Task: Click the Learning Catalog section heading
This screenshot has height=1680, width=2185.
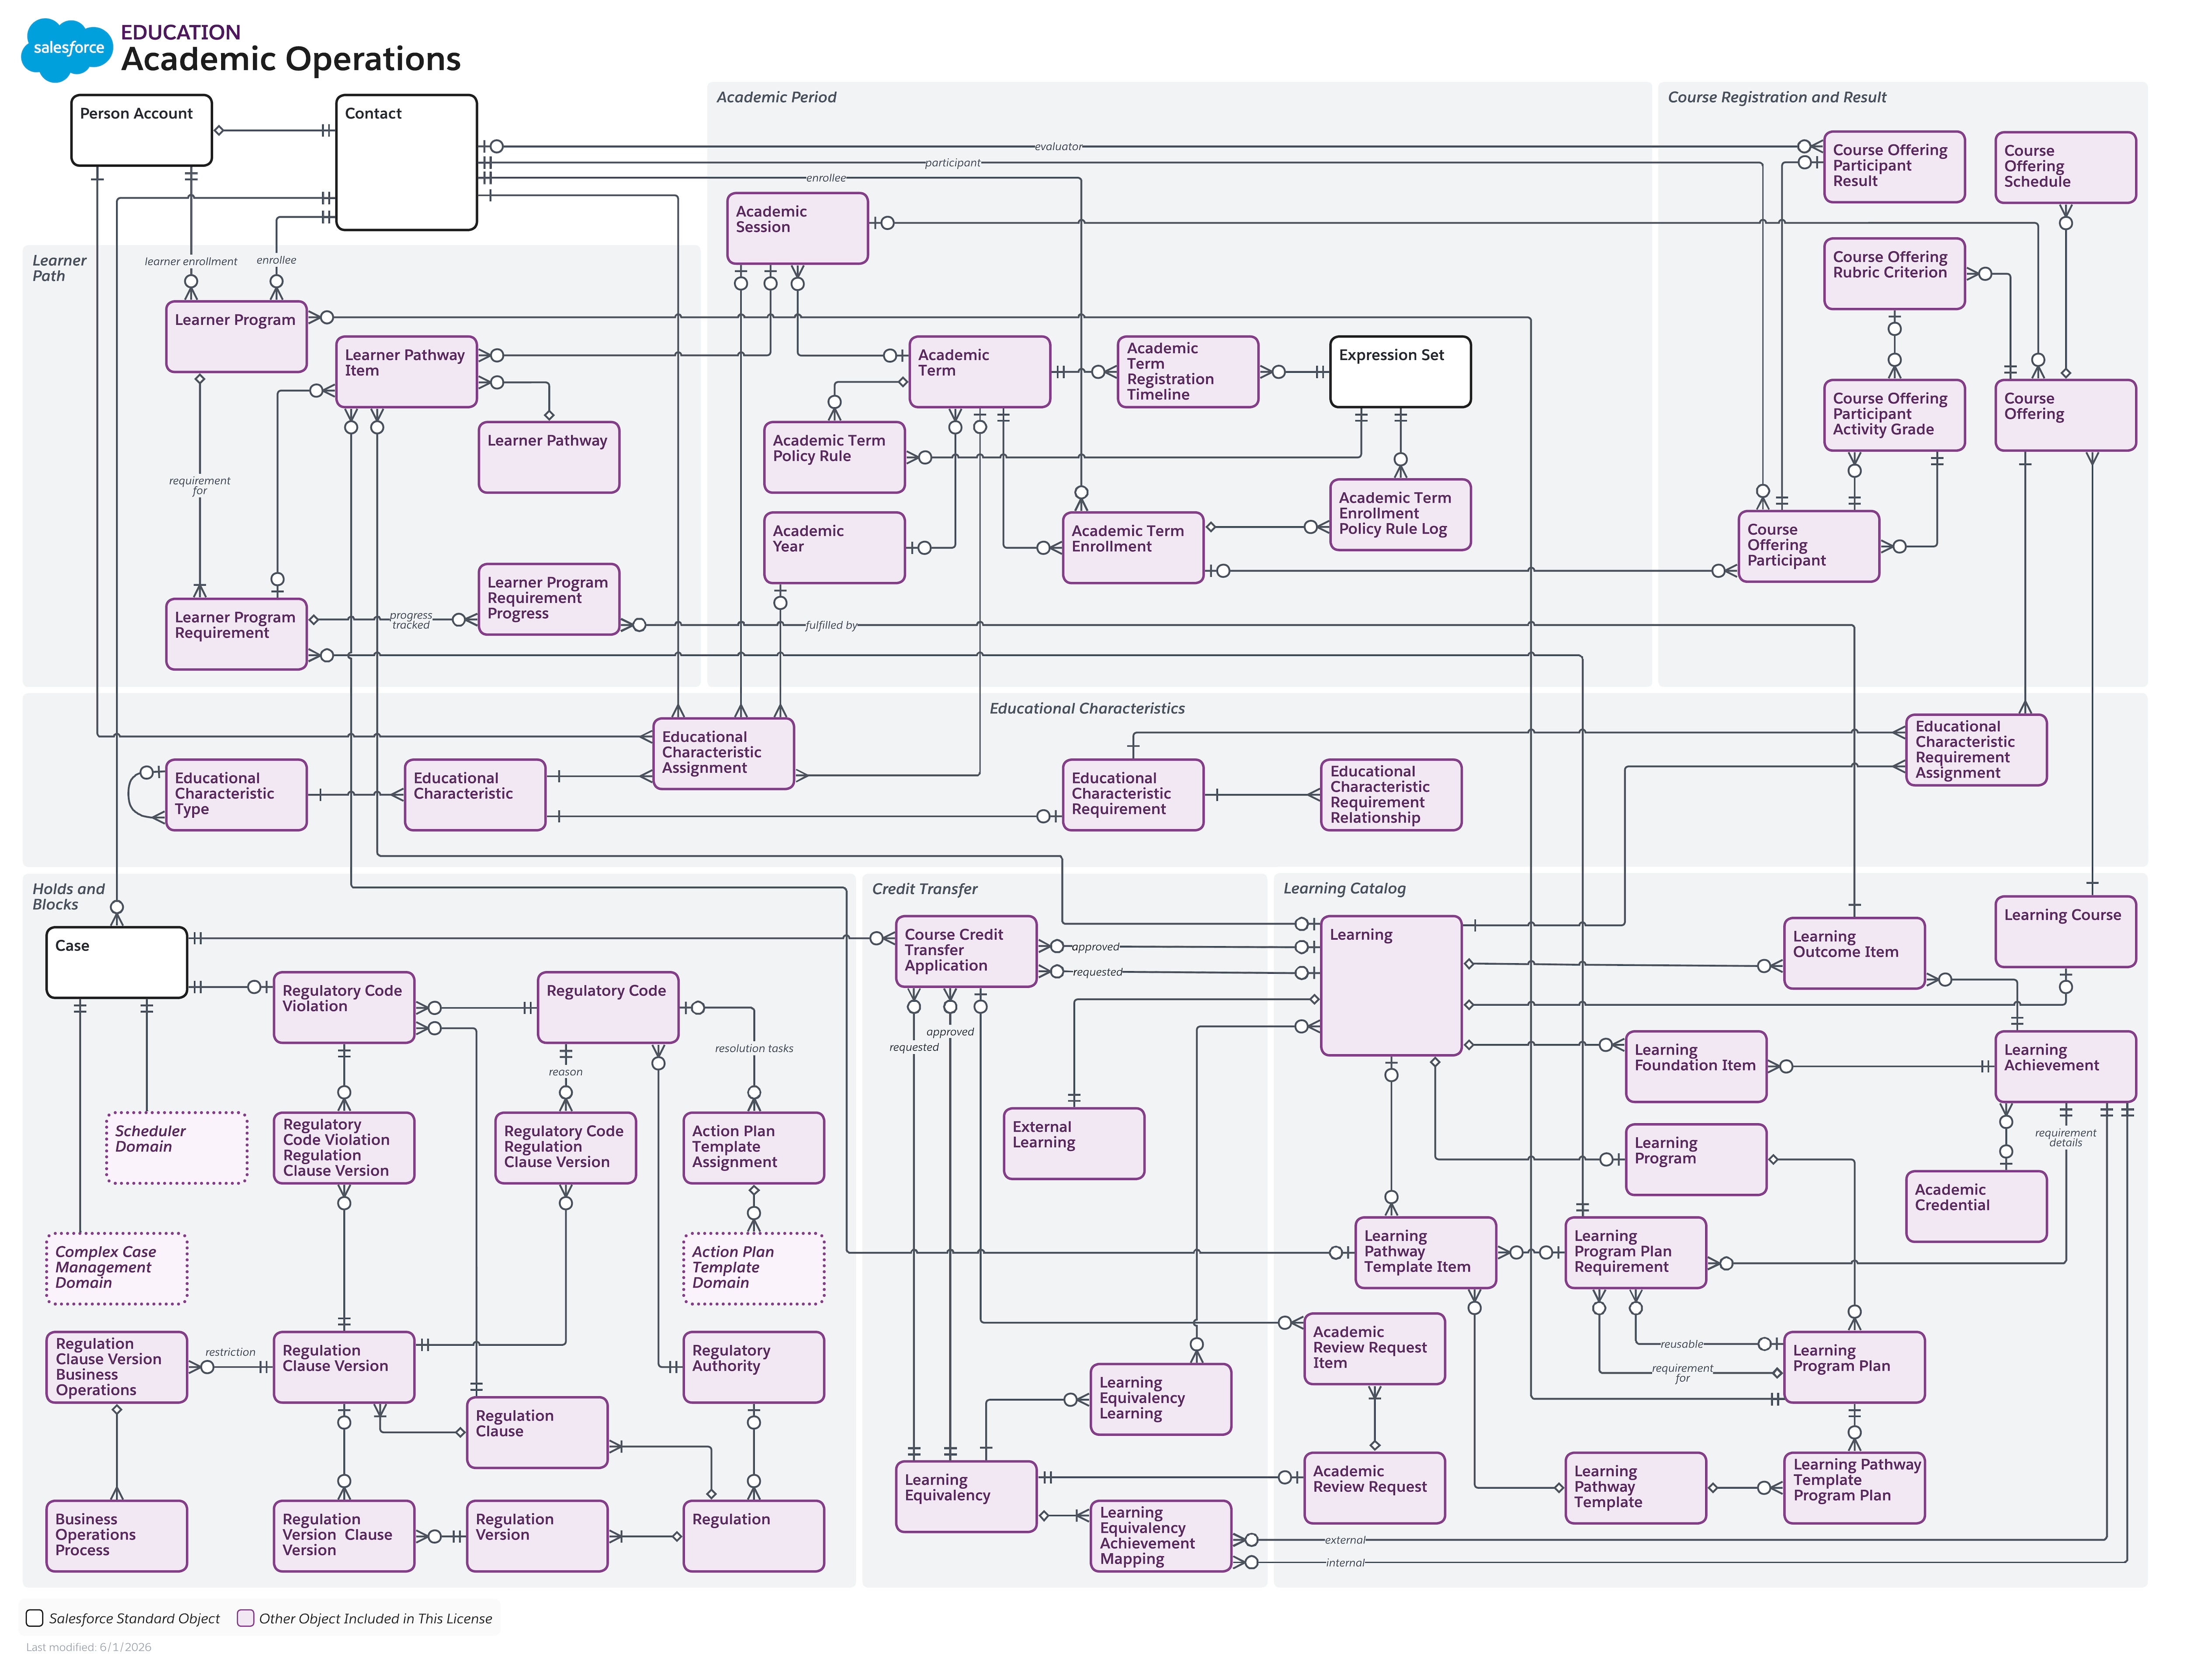Action: [x=1344, y=888]
